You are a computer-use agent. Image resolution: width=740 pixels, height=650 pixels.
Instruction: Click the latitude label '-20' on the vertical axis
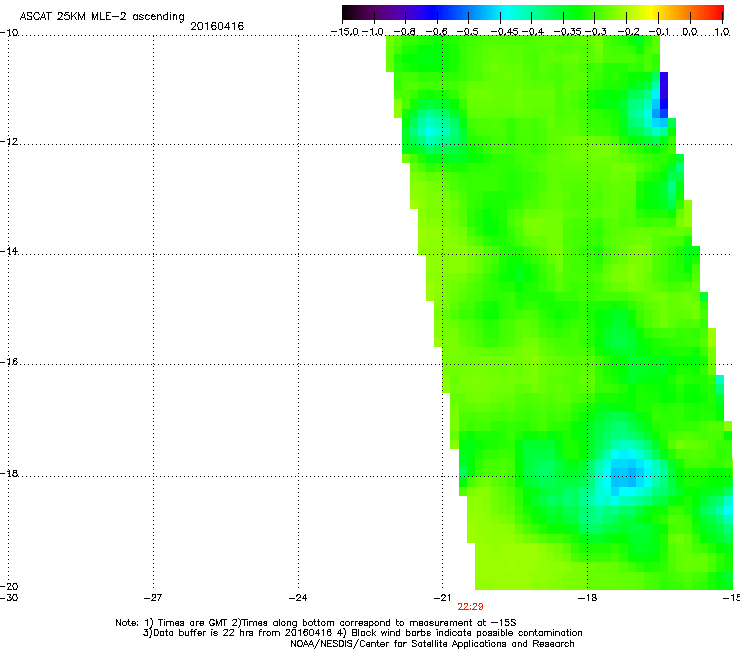9,586
